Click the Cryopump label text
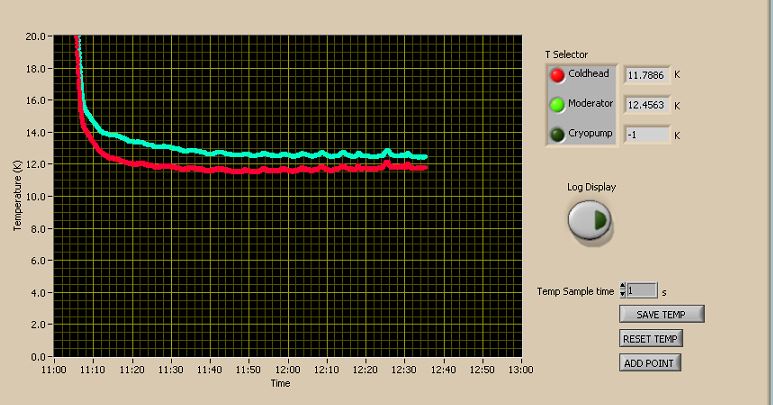The height and width of the screenshot is (405, 773). click(590, 134)
